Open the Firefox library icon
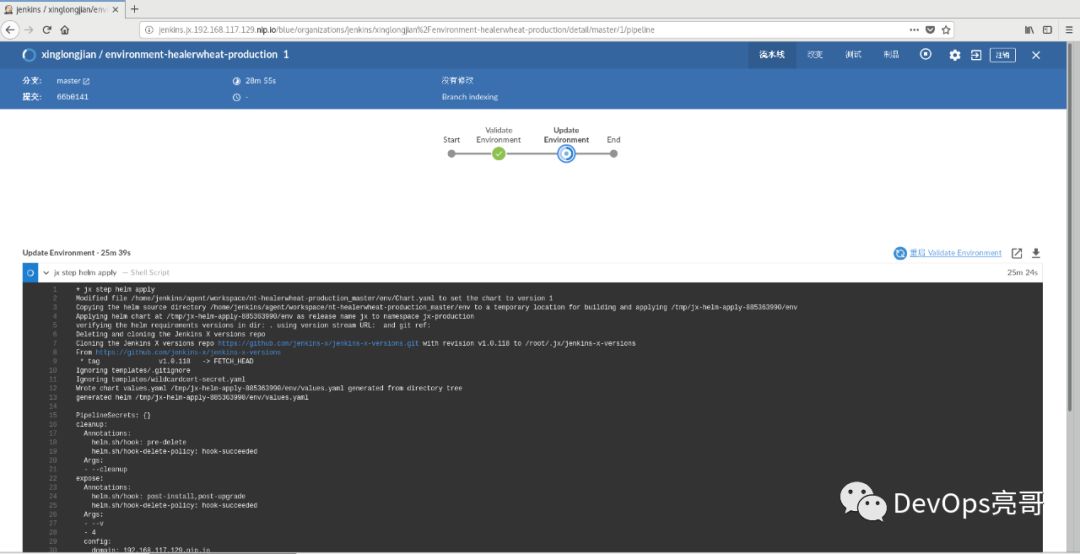Screen dimensions: 1080x554 click(x=1029, y=30)
